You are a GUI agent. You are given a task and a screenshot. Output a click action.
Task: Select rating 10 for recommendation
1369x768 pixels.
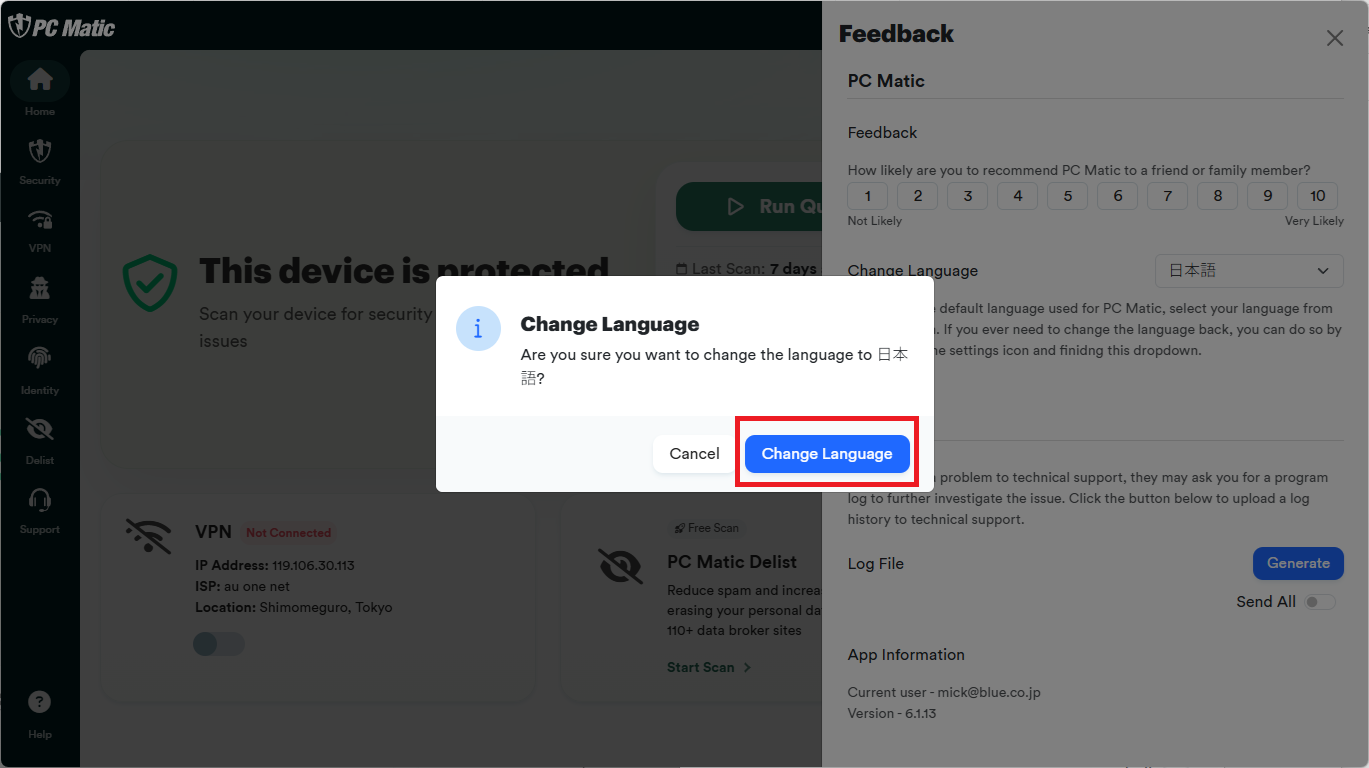(x=1318, y=196)
